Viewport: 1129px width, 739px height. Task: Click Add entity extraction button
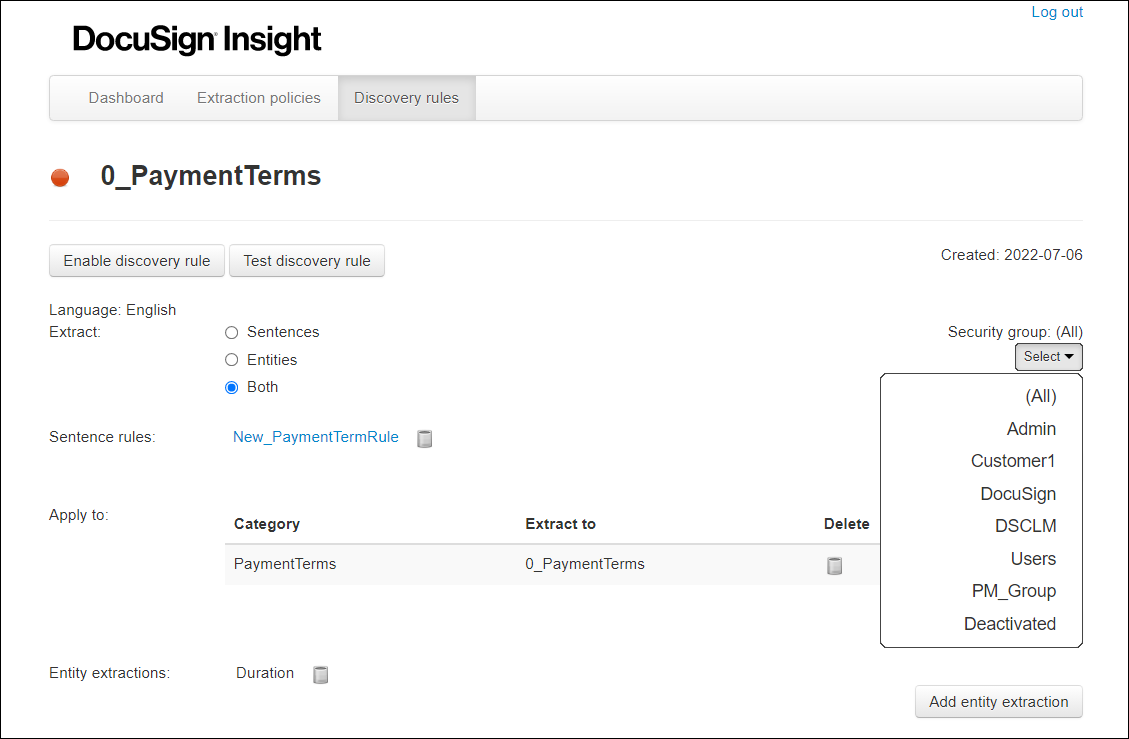tap(998, 702)
